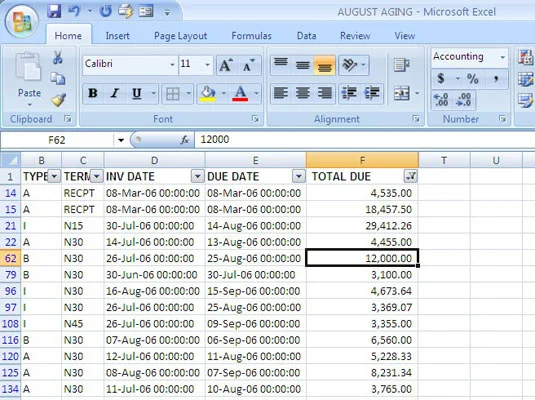Image resolution: width=535 pixels, height=400 pixels.
Task: Toggle Bold formatting
Action: pos(93,93)
